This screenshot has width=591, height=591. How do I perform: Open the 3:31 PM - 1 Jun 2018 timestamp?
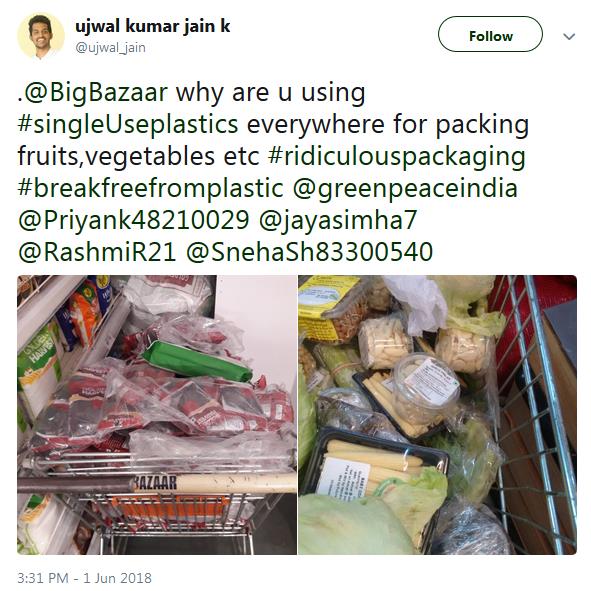(84, 578)
